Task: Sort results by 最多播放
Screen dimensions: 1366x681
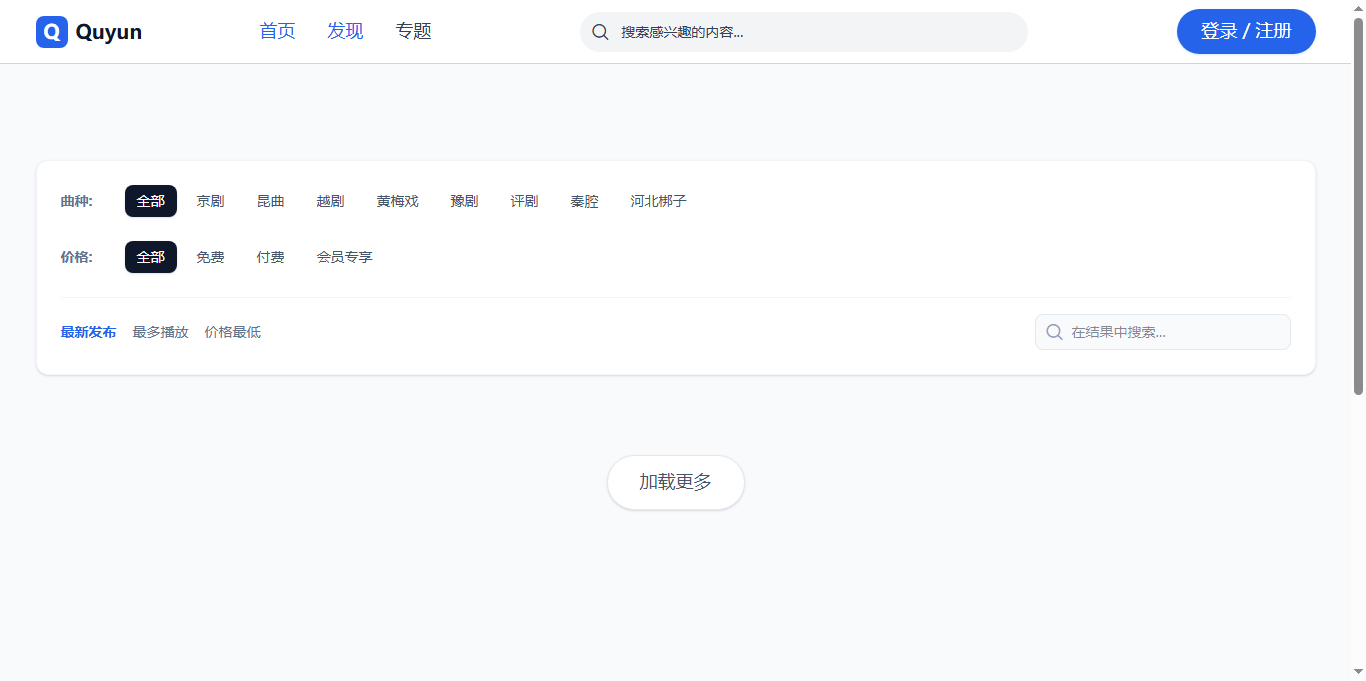Action: 160,332
